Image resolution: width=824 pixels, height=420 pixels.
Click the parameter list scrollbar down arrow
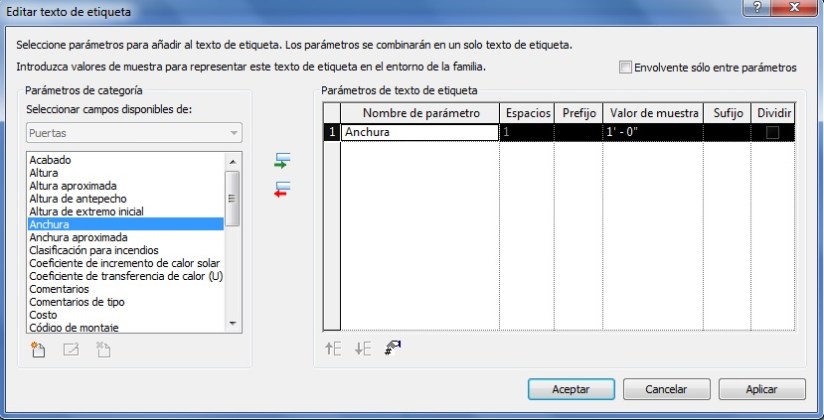[233, 324]
